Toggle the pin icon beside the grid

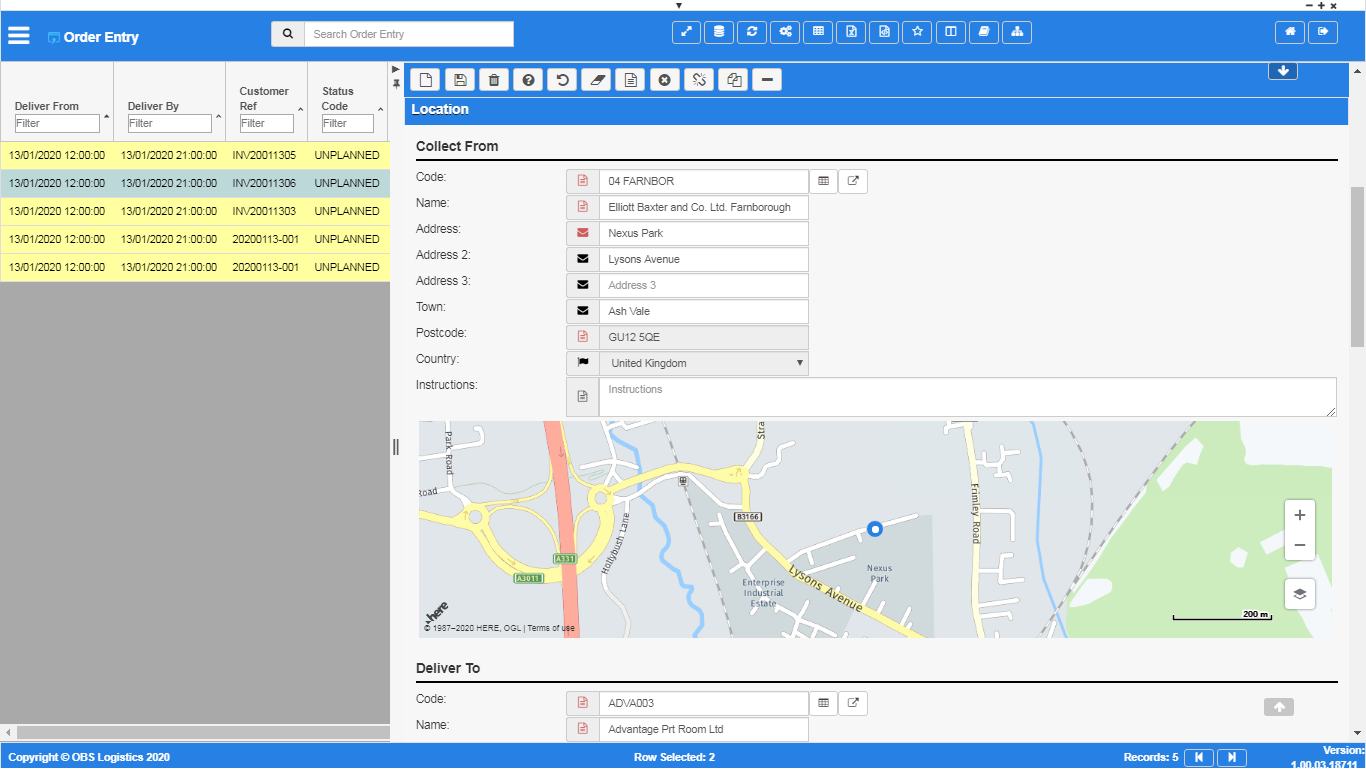tap(396, 84)
